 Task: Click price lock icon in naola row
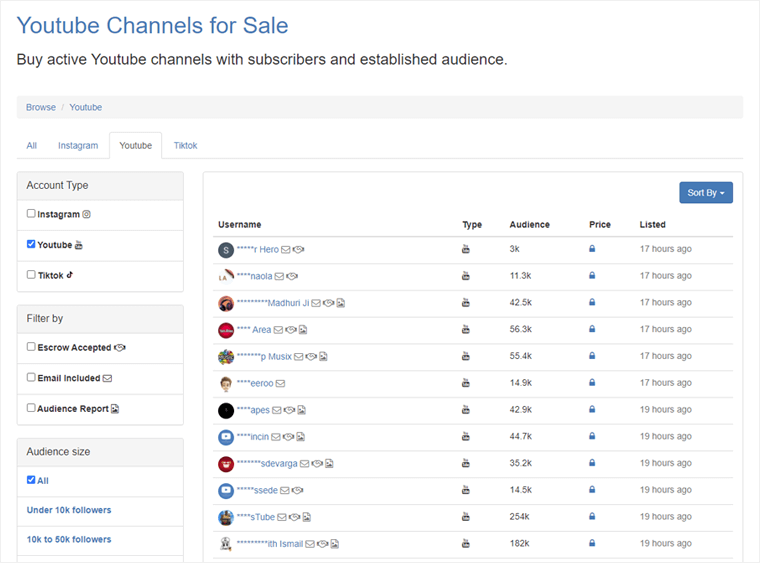(x=592, y=275)
